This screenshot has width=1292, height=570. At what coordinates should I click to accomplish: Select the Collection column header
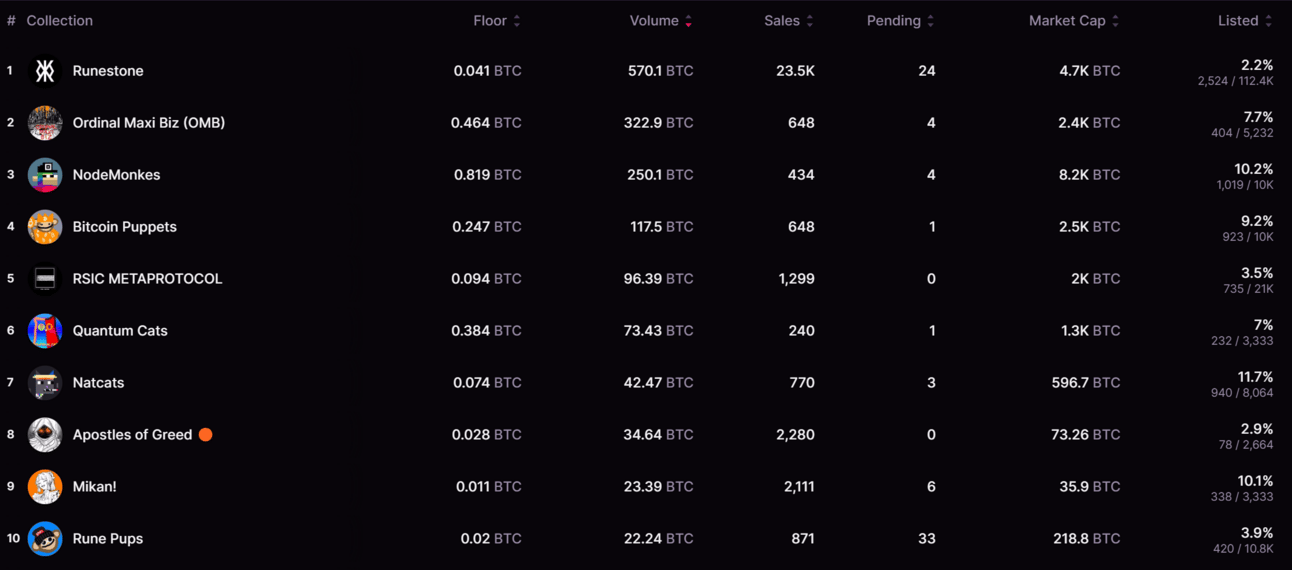[x=60, y=21]
